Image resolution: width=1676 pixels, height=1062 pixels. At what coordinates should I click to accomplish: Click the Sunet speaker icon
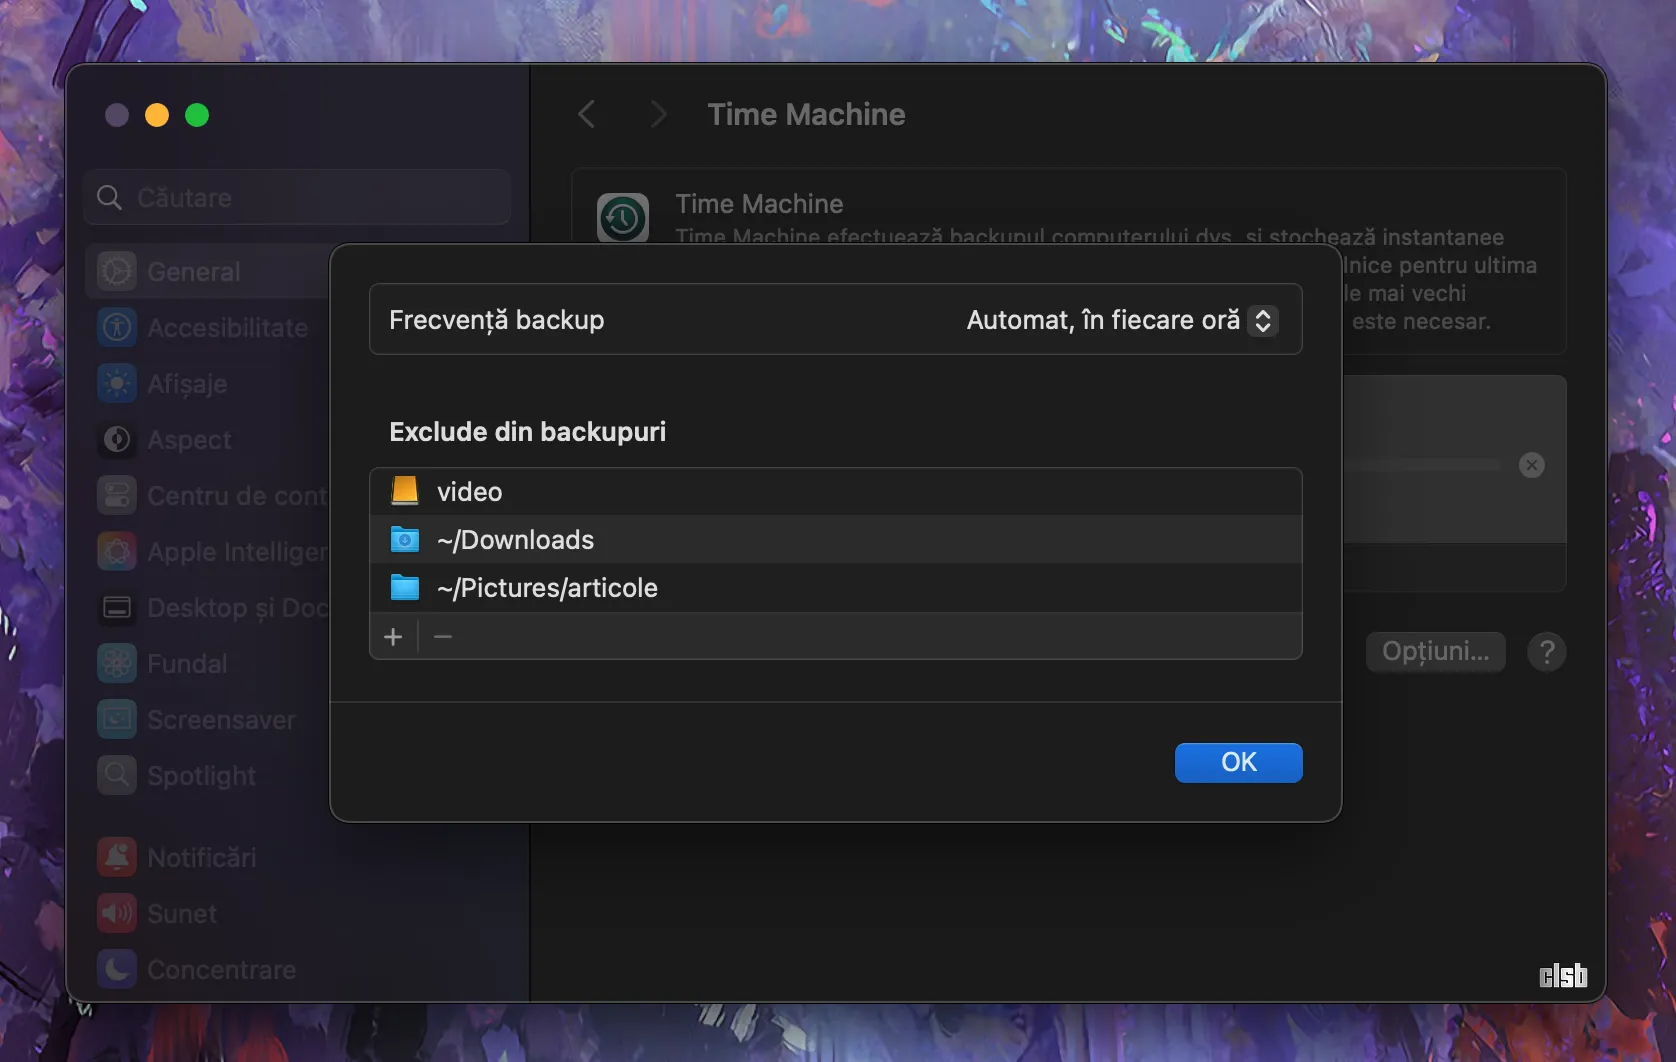[x=117, y=913]
